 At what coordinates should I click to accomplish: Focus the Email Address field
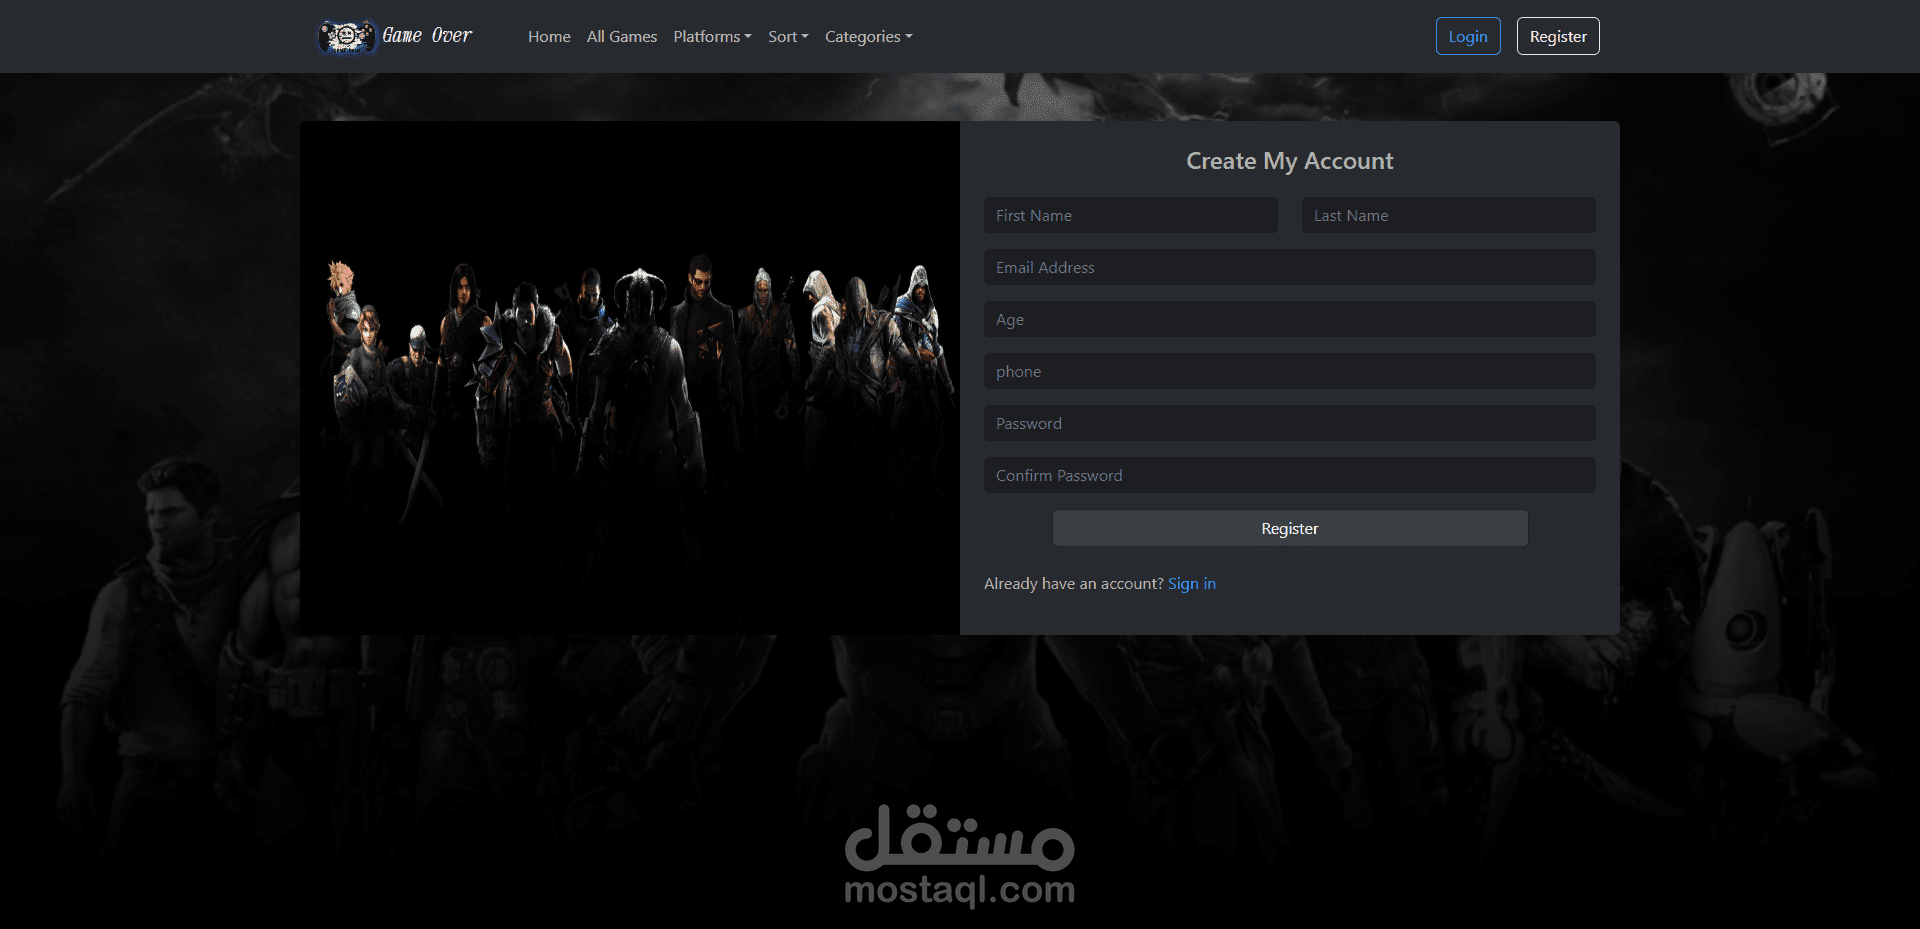[x=1290, y=267]
